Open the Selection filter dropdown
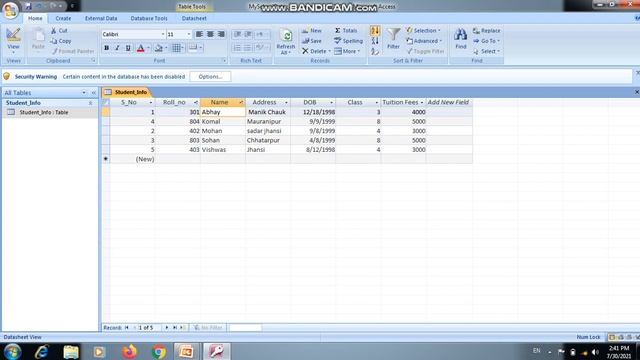The width and height of the screenshot is (640, 360). click(424, 31)
